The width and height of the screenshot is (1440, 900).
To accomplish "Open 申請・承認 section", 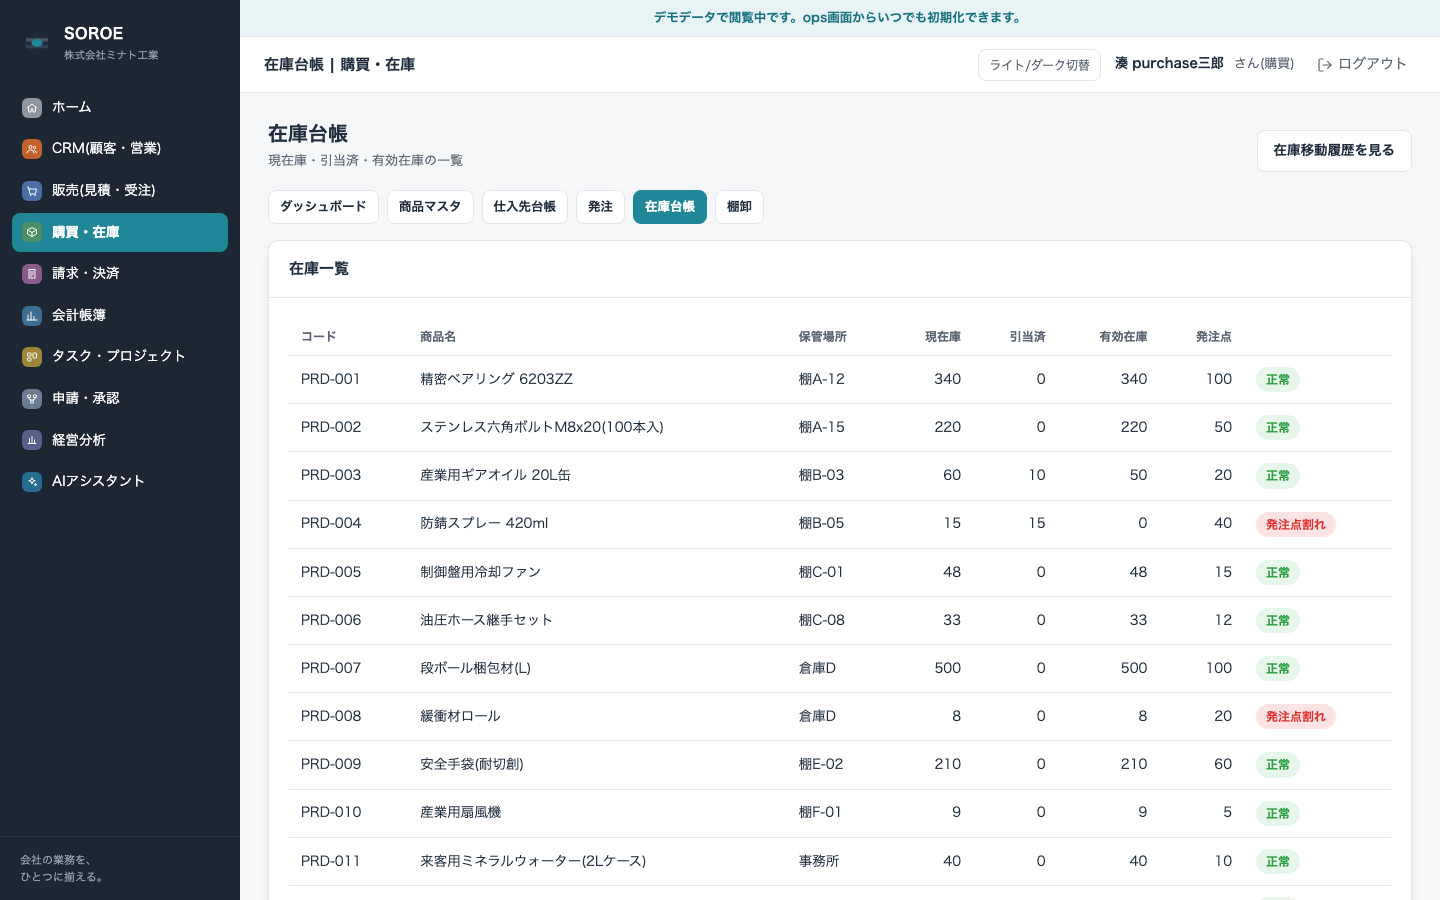I will point(120,398).
